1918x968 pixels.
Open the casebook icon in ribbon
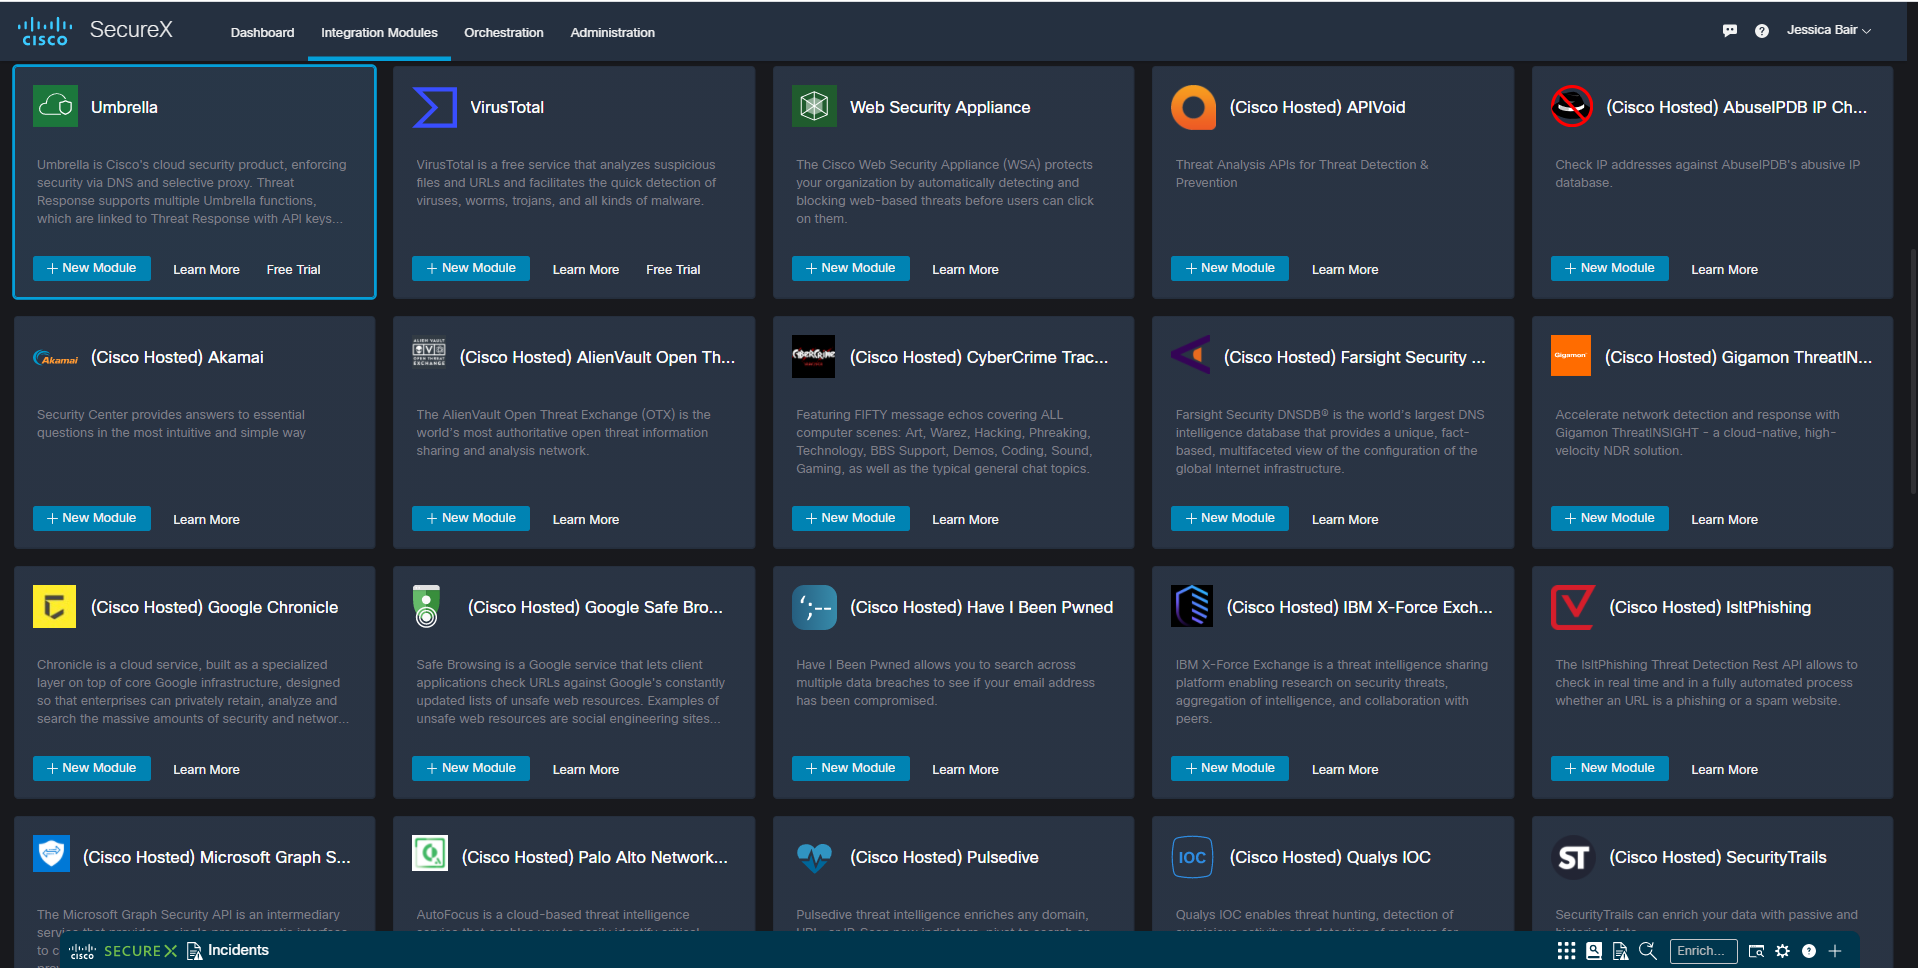[x=1594, y=951]
